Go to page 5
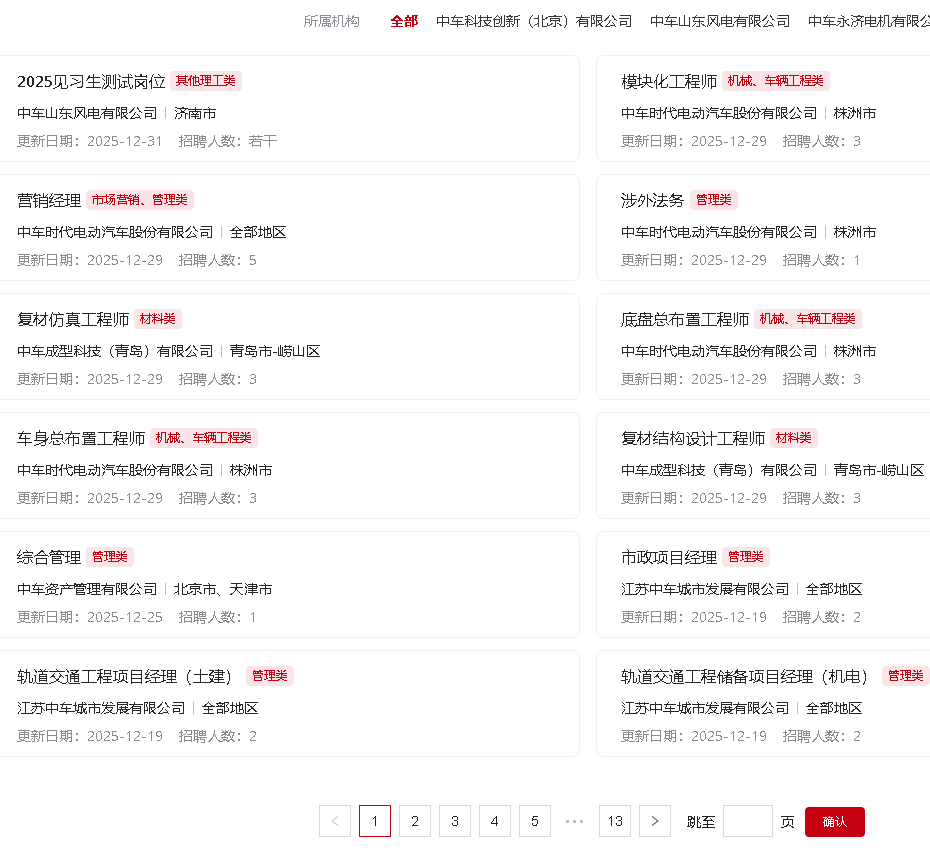 point(535,821)
